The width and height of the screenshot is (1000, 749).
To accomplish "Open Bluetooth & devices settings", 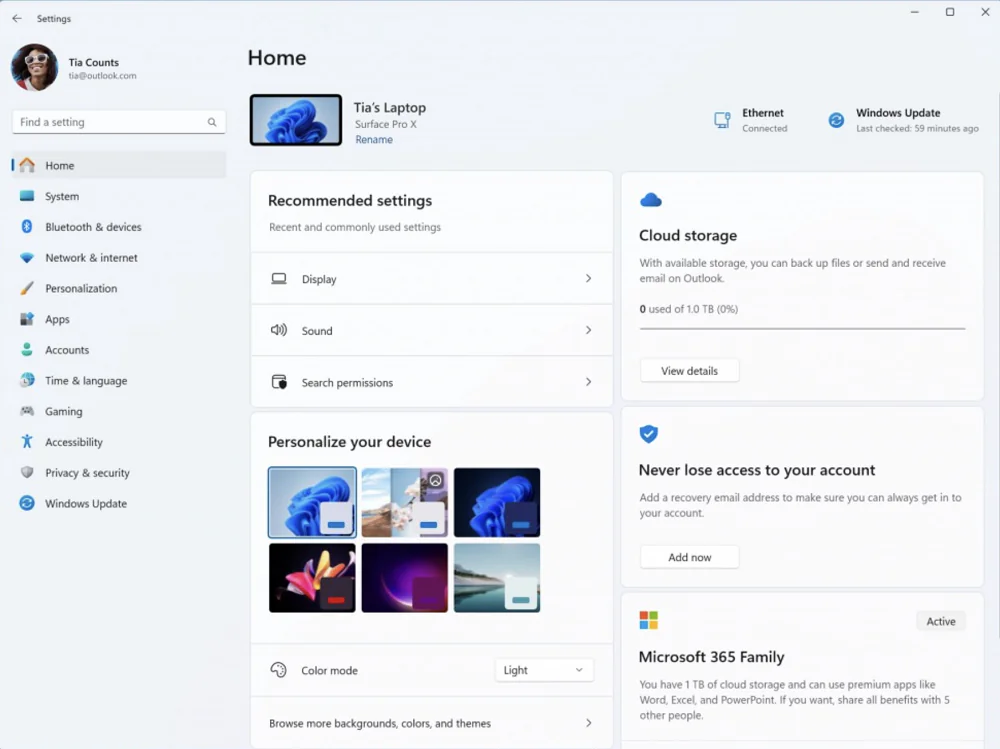I will 119,226.
